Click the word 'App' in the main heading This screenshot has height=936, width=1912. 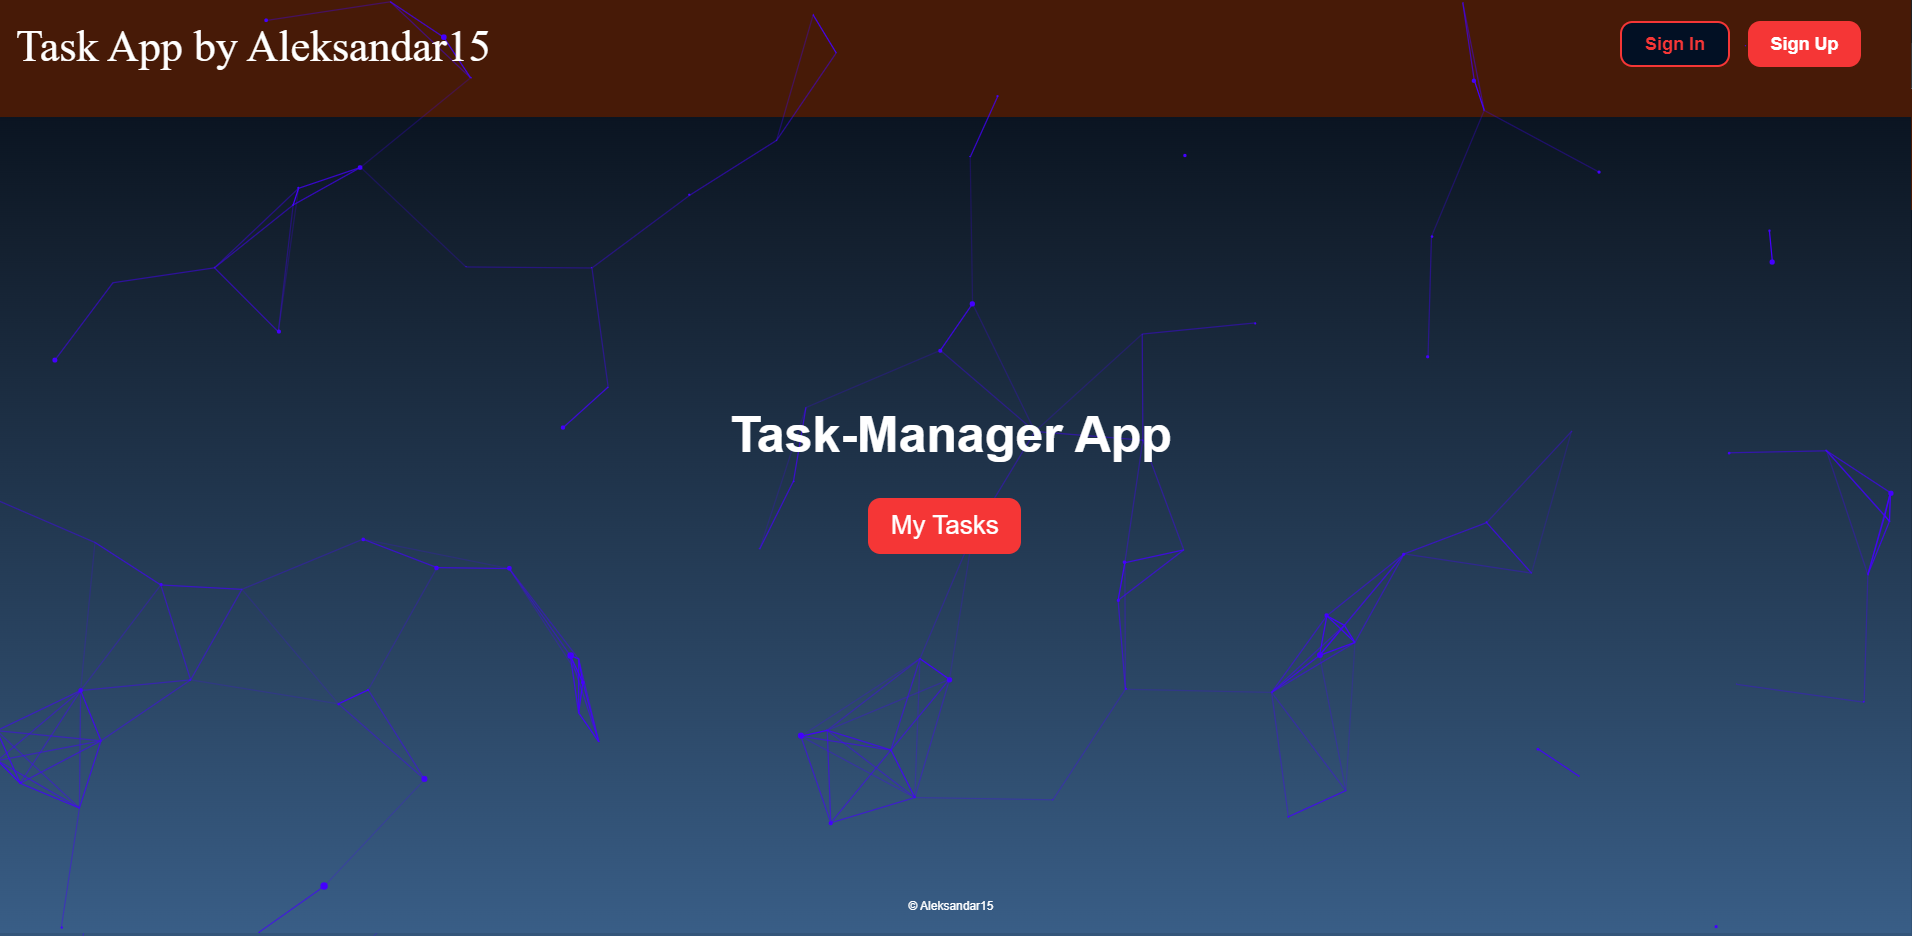pyautogui.click(x=1122, y=436)
